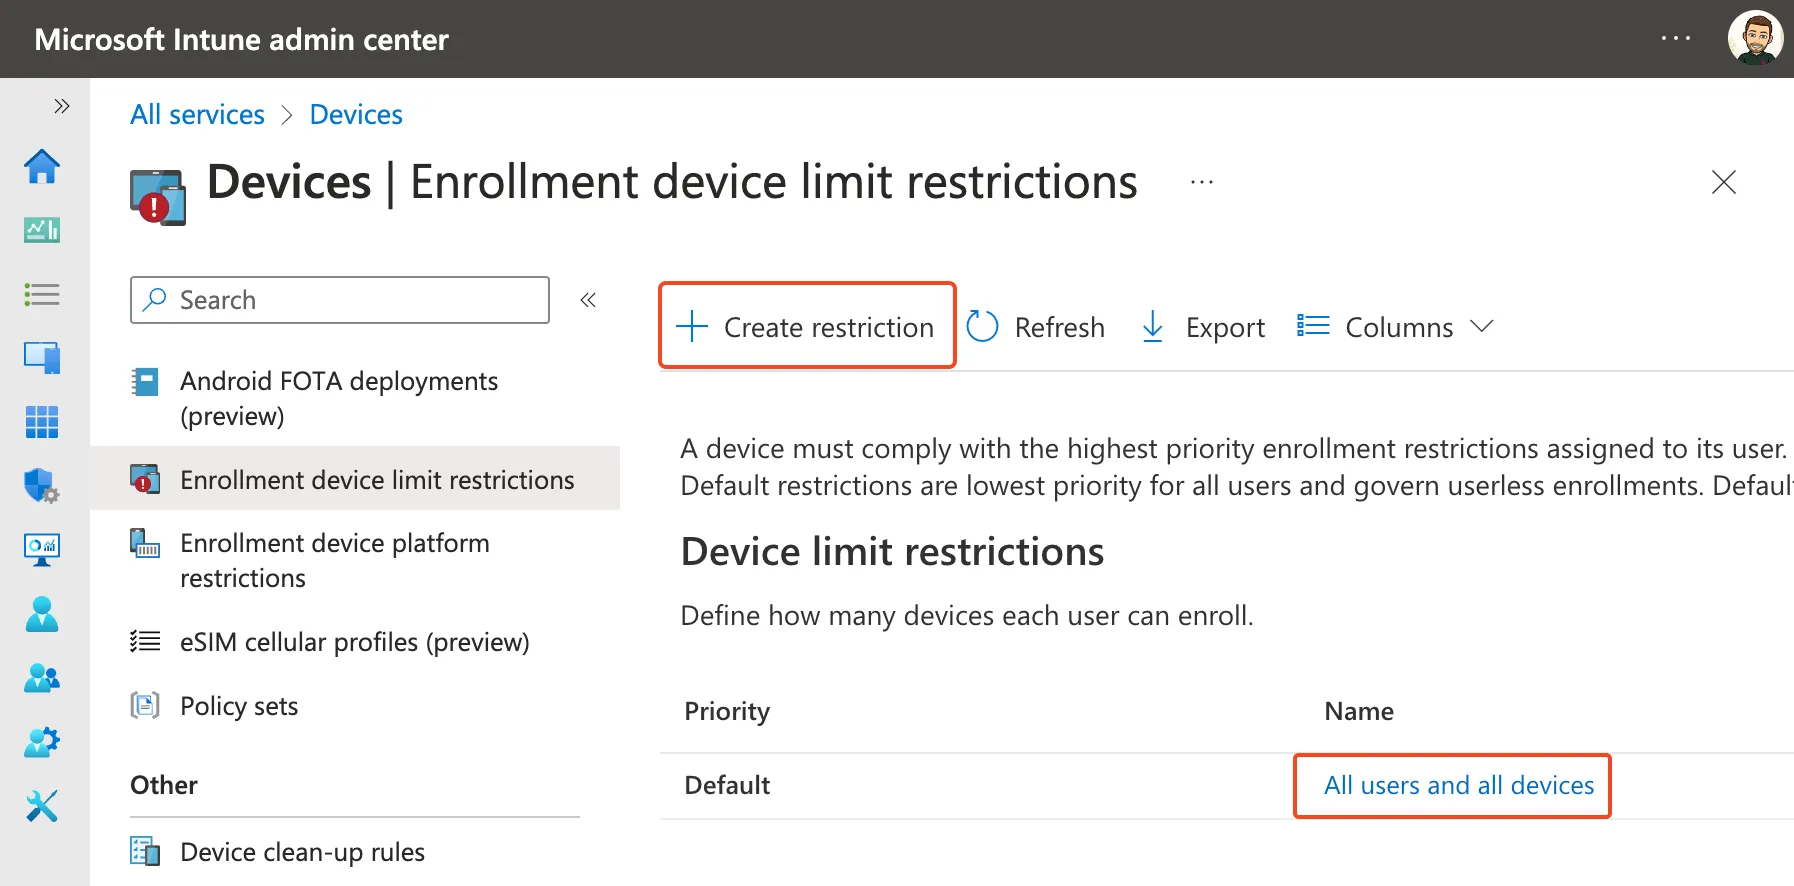This screenshot has width=1794, height=886.
Task: Click the Android FOTA deployments notebook icon
Action: point(145,382)
